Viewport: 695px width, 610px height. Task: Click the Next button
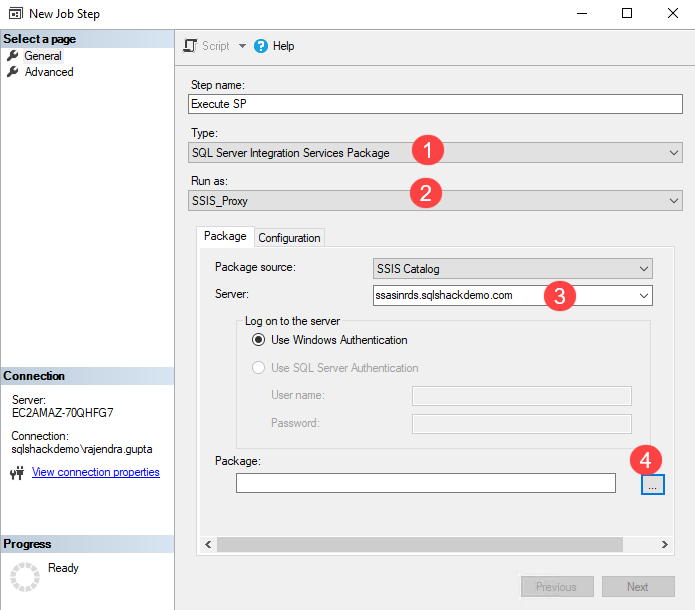point(638,587)
